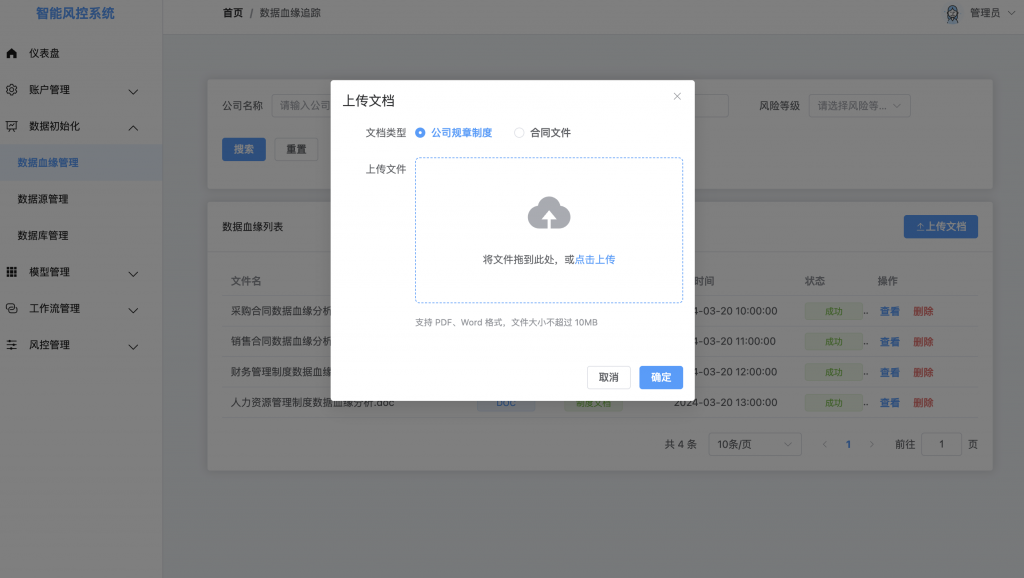Click the 前往 page number input field
The width and height of the screenshot is (1024, 578).
click(x=941, y=443)
